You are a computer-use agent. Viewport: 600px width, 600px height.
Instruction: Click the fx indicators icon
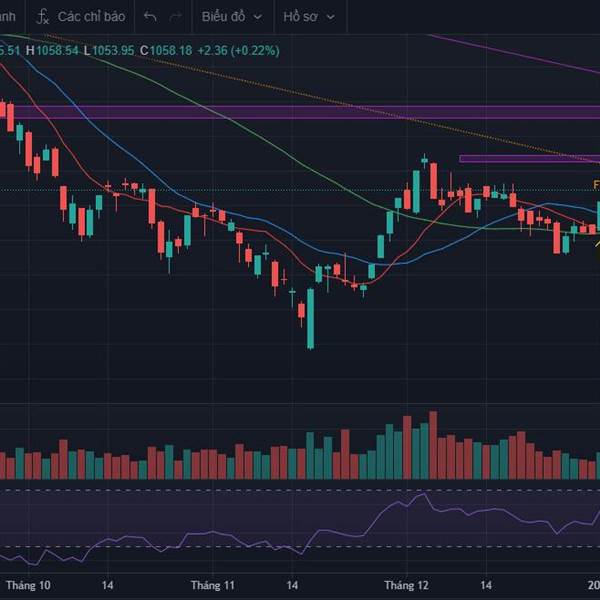pos(42,17)
